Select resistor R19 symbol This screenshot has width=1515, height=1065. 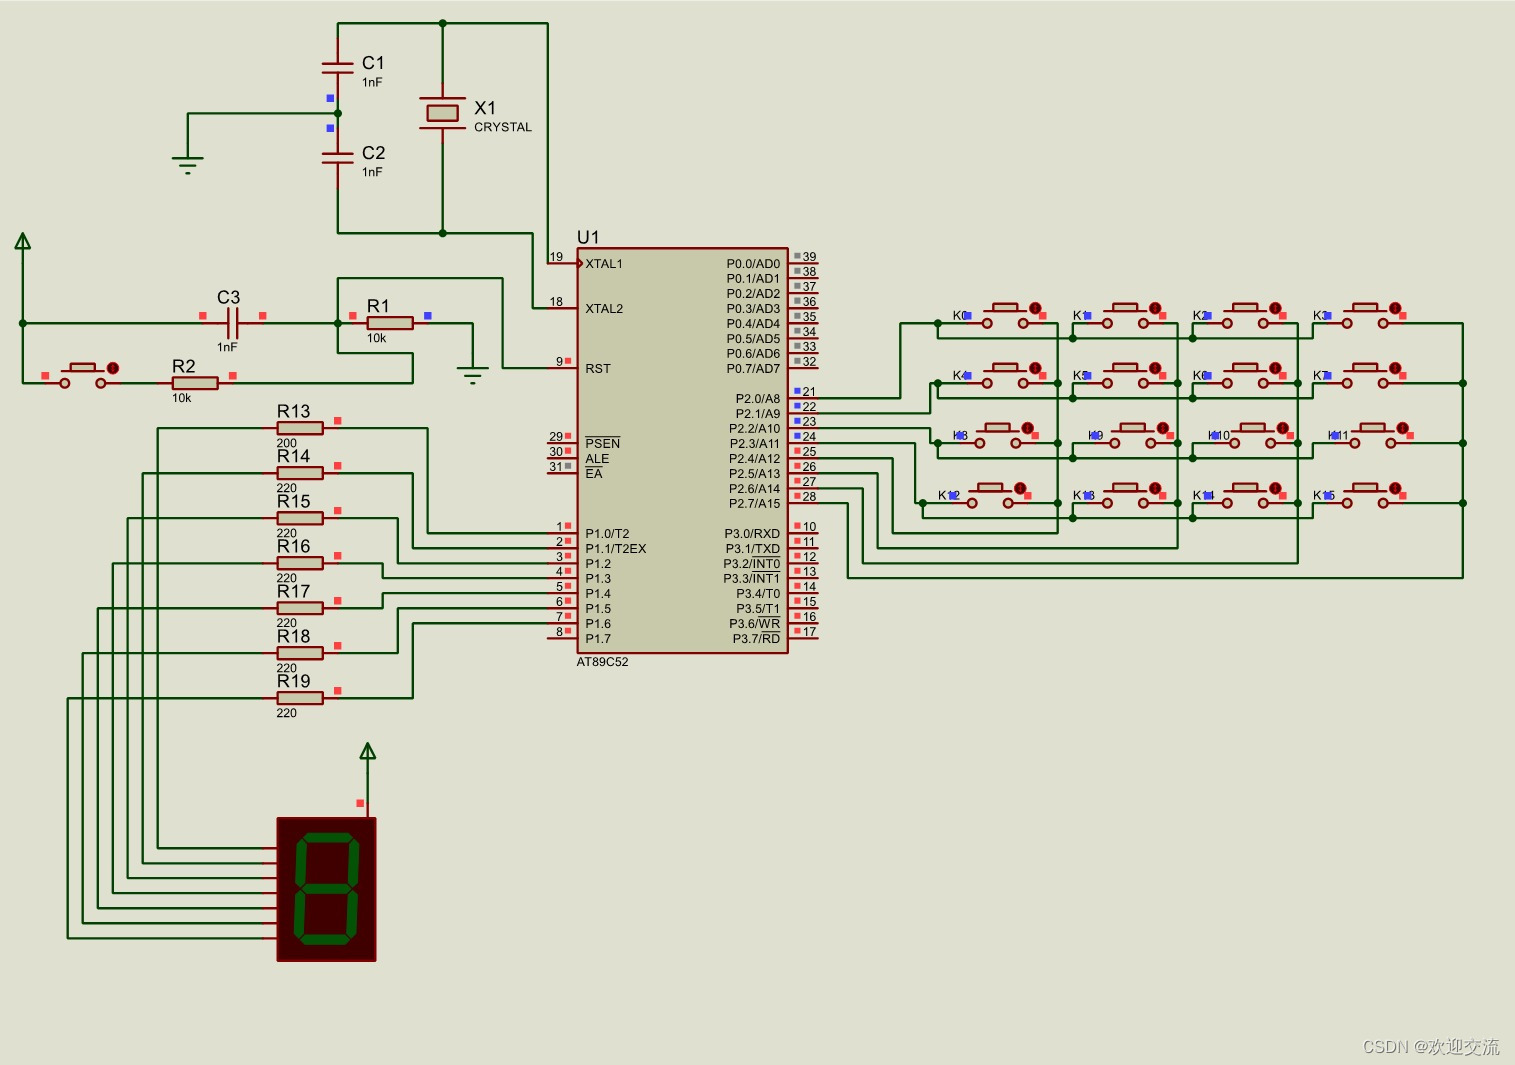[299, 698]
